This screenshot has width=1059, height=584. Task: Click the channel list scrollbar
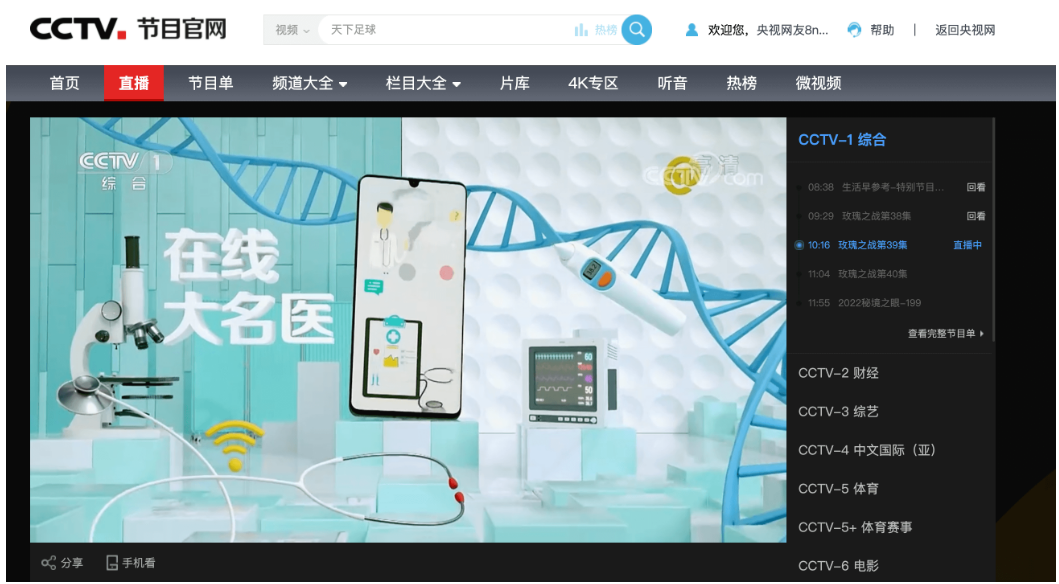(993, 230)
